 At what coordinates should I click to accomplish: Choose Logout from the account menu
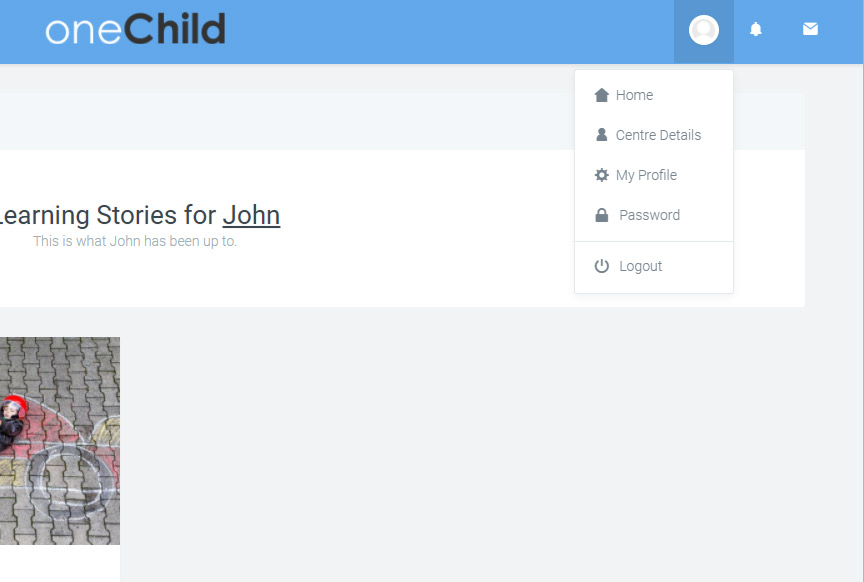pos(641,266)
